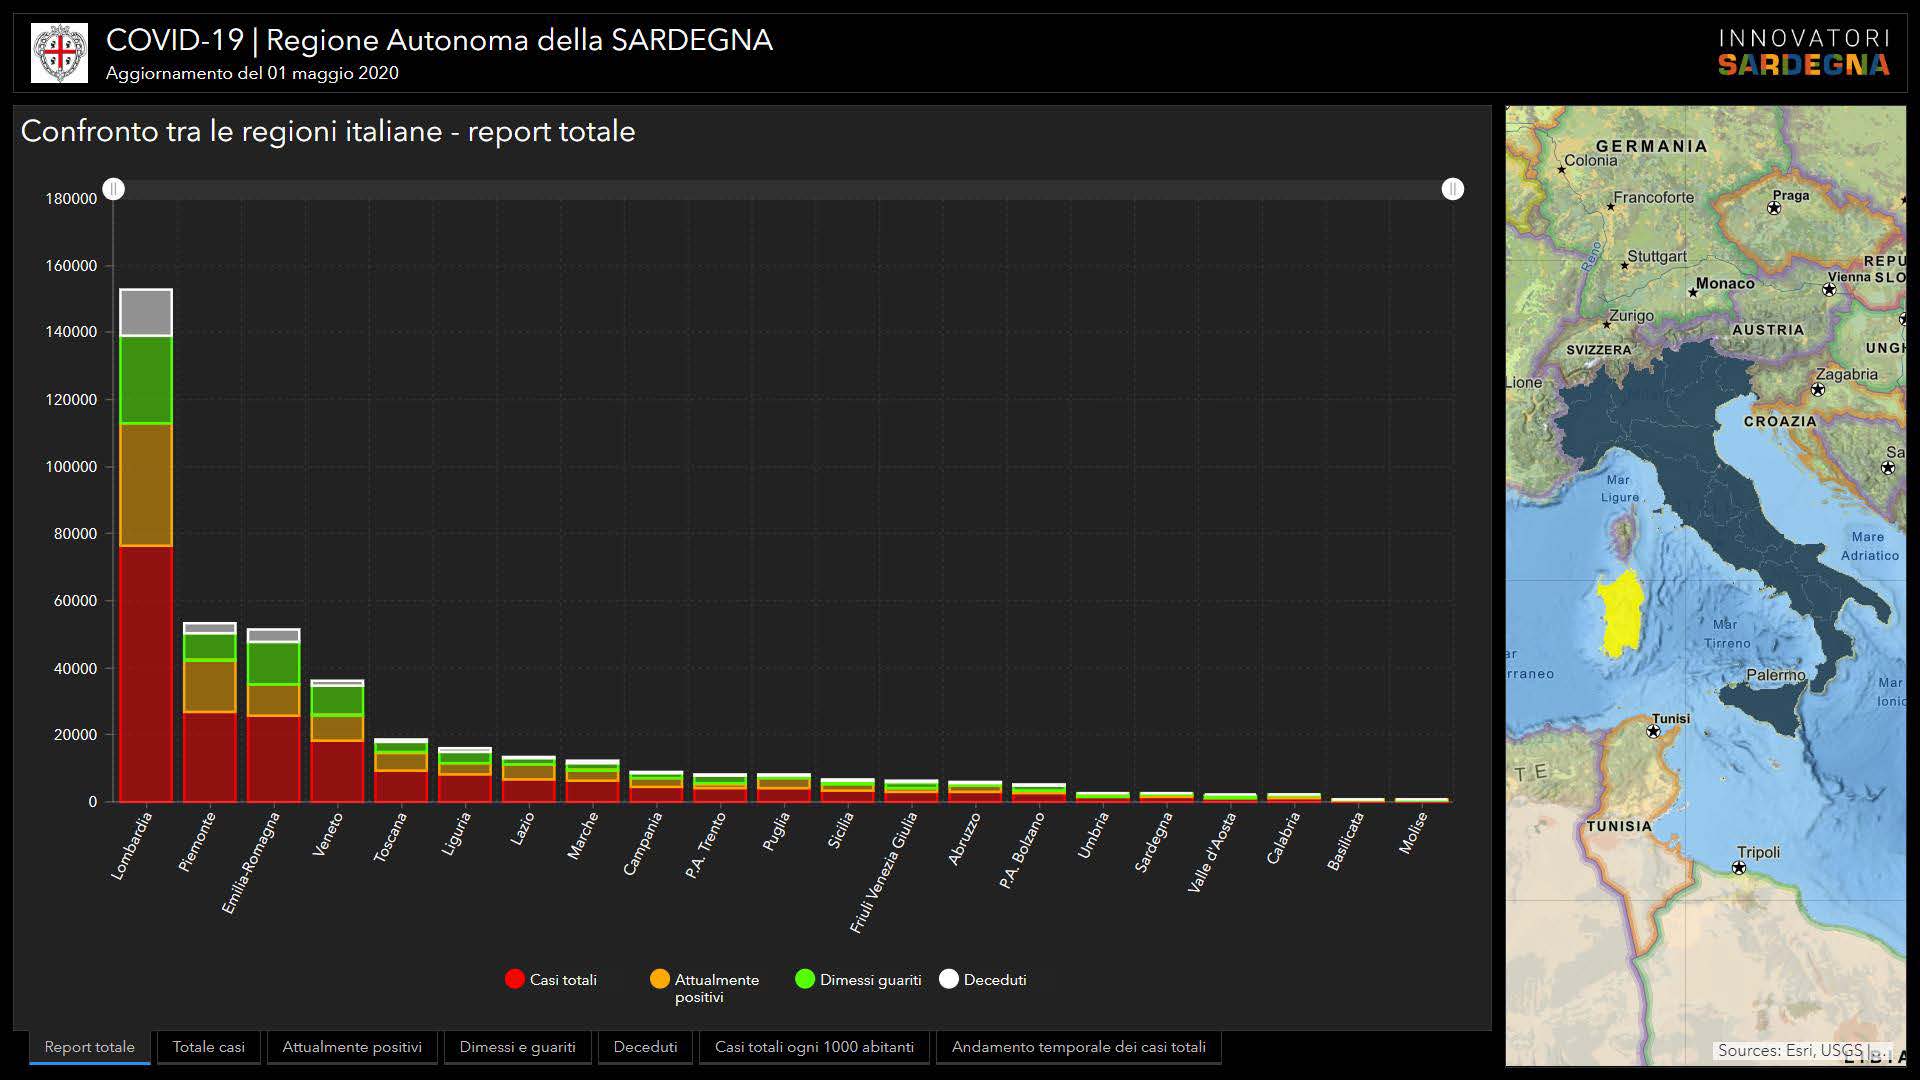This screenshot has width=1920, height=1080.
Task: Select the yellow Sardegna island on map
Action: click(x=1620, y=614)
